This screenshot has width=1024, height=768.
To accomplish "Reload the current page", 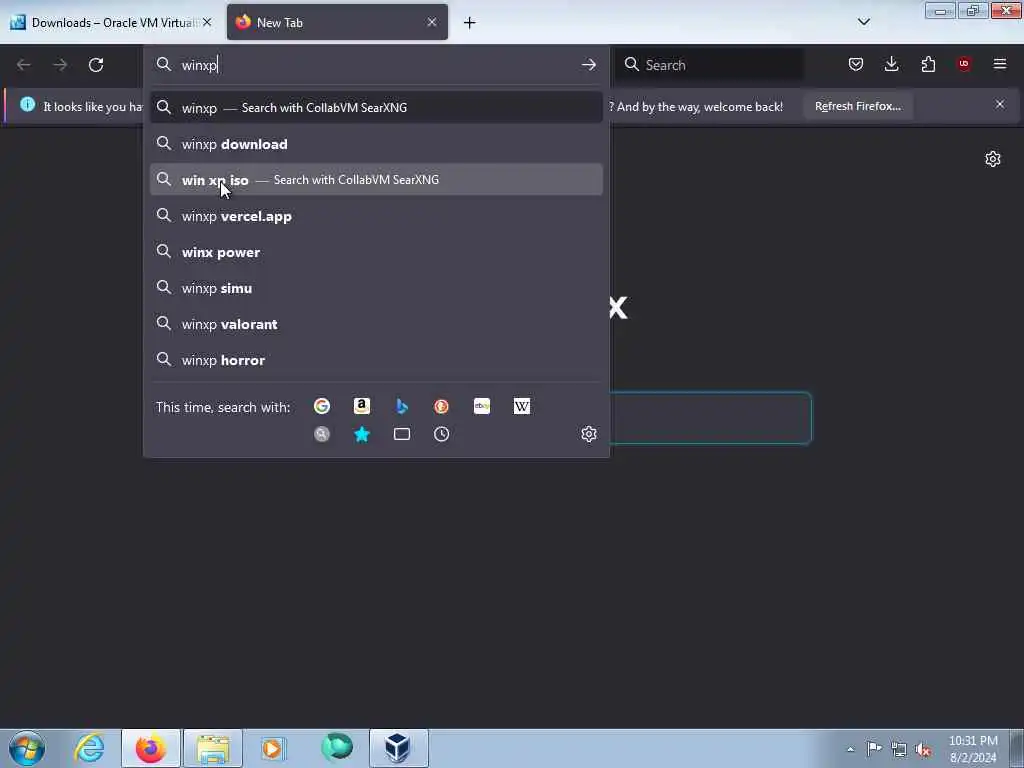I will (x=96, y=65).
